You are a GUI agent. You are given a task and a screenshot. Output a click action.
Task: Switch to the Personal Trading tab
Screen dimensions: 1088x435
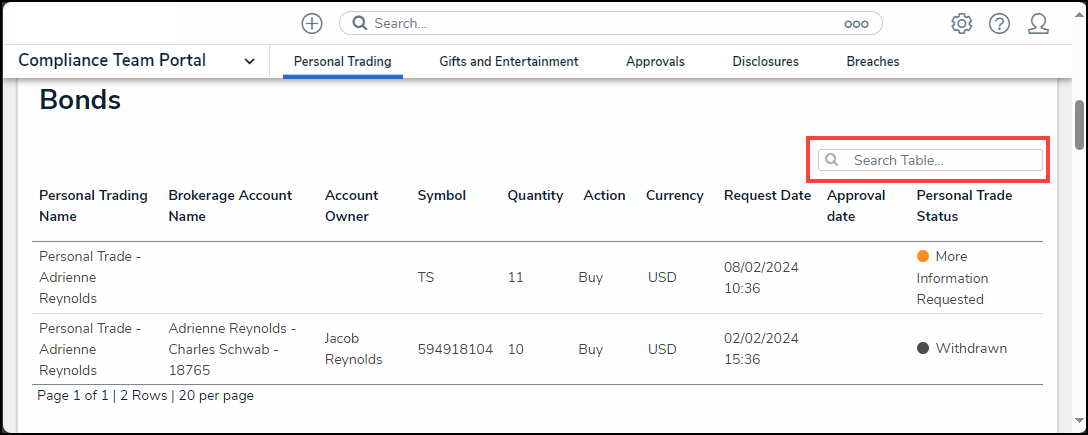(342, 61)
